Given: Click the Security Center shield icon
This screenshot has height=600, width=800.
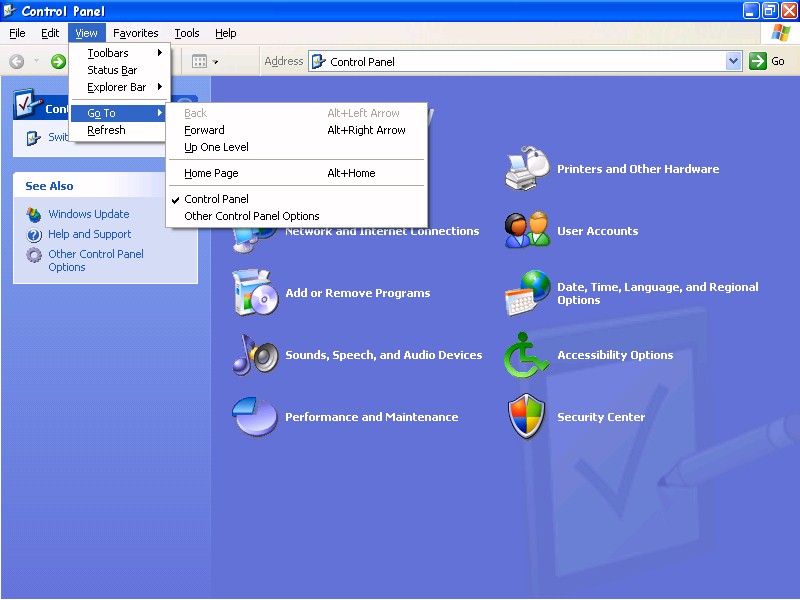Looking at the screenshot, I should (527, 417).
